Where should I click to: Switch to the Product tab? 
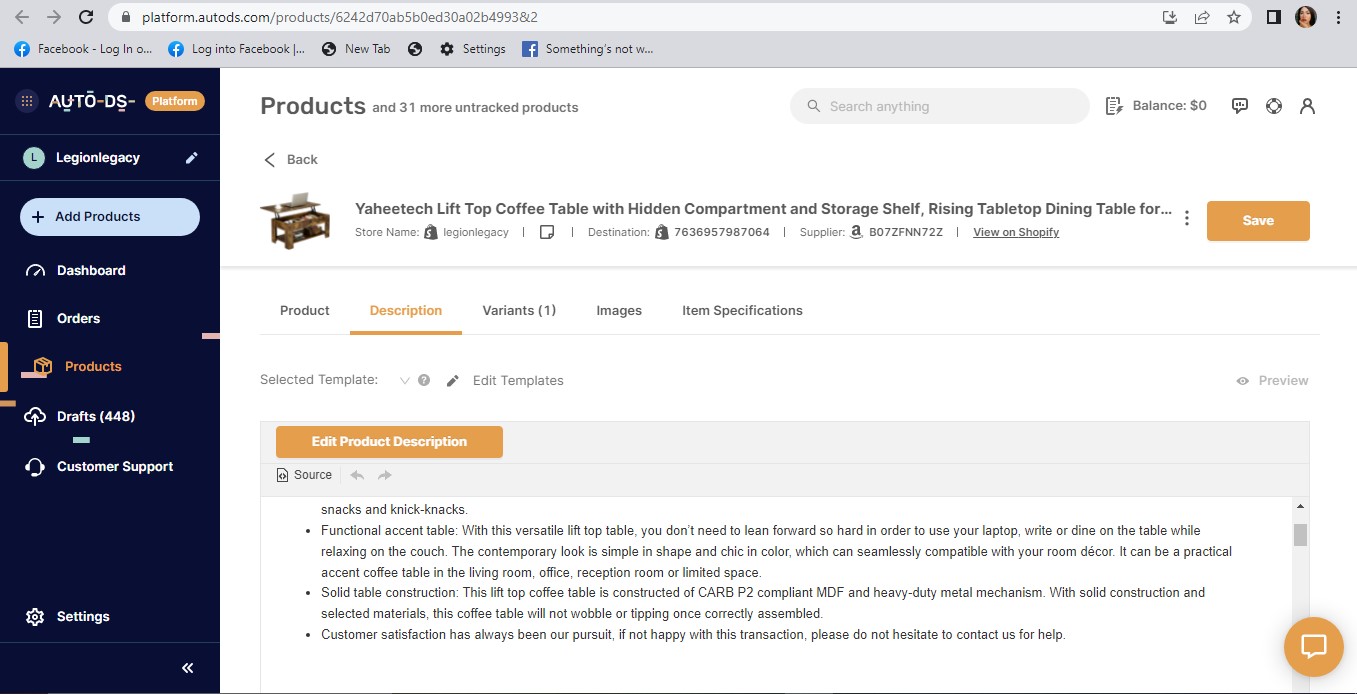click(x=305, y=311)
